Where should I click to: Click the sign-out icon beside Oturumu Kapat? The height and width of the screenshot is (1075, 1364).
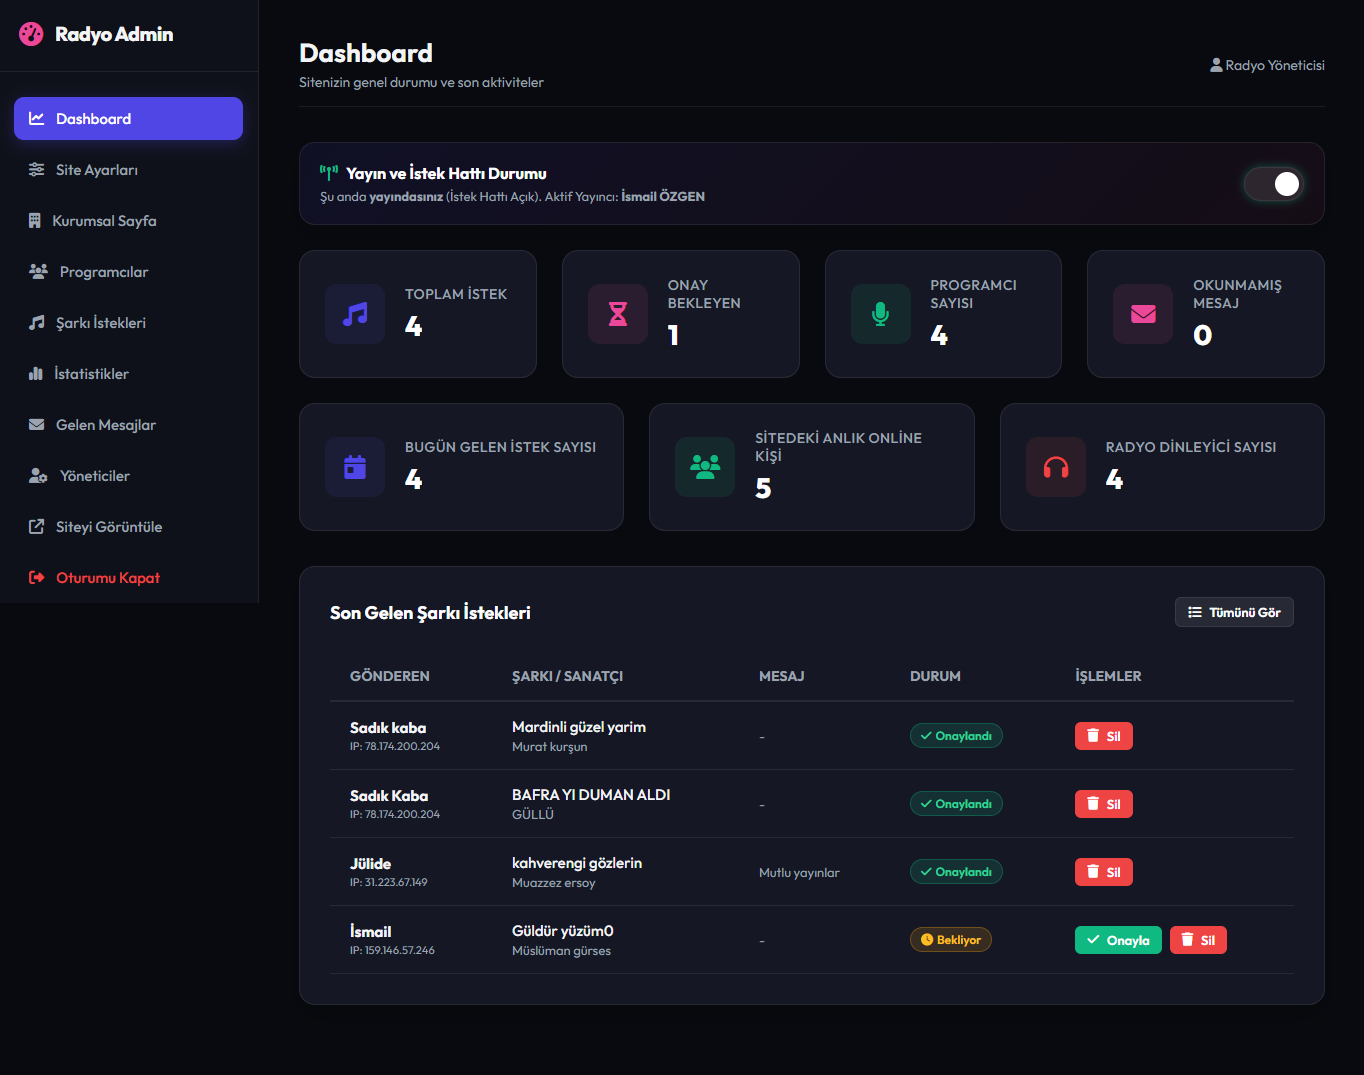pos(37,578)
